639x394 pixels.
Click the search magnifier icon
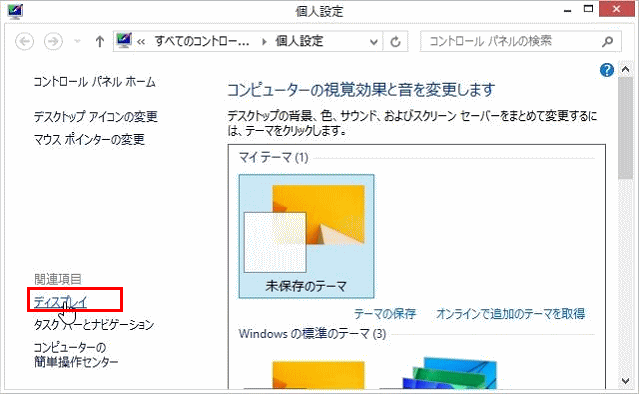click(x=607, y=41)
